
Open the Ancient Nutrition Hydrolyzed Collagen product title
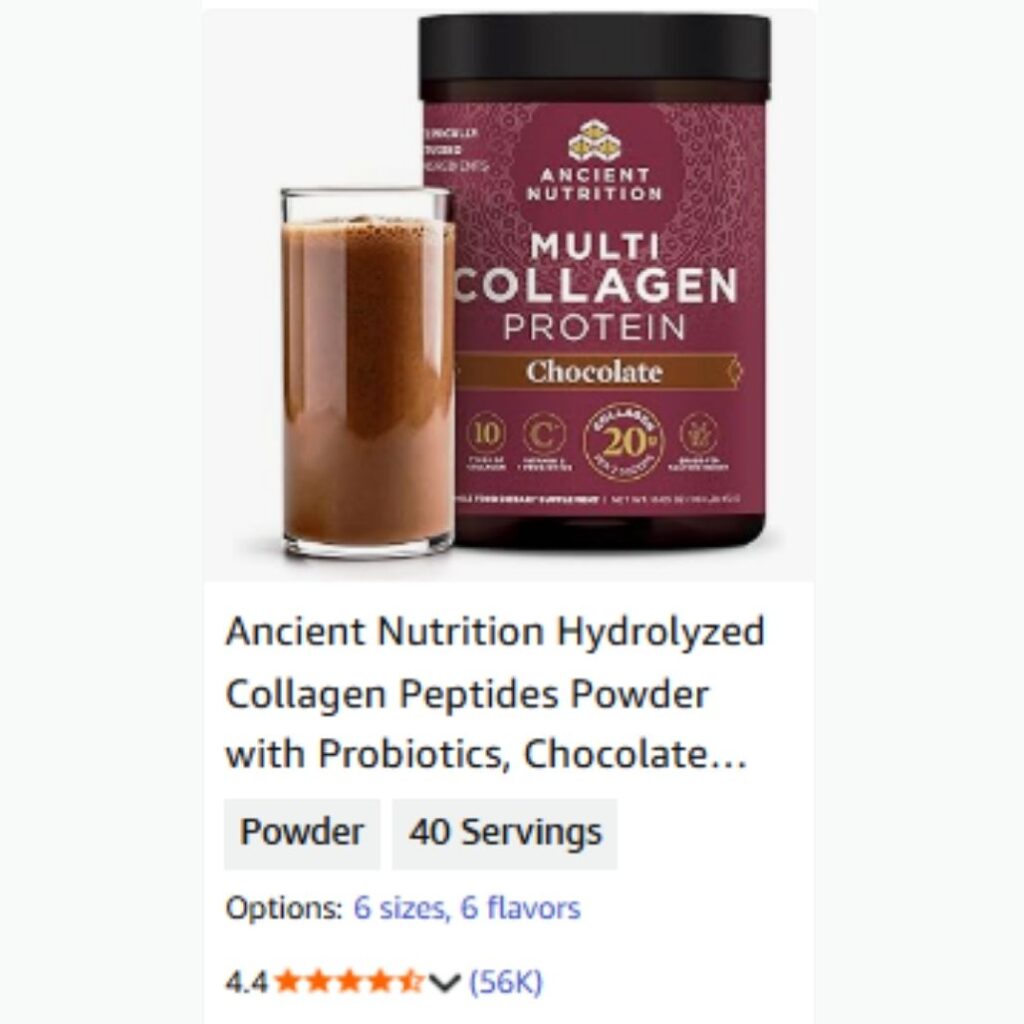[494, 693]
